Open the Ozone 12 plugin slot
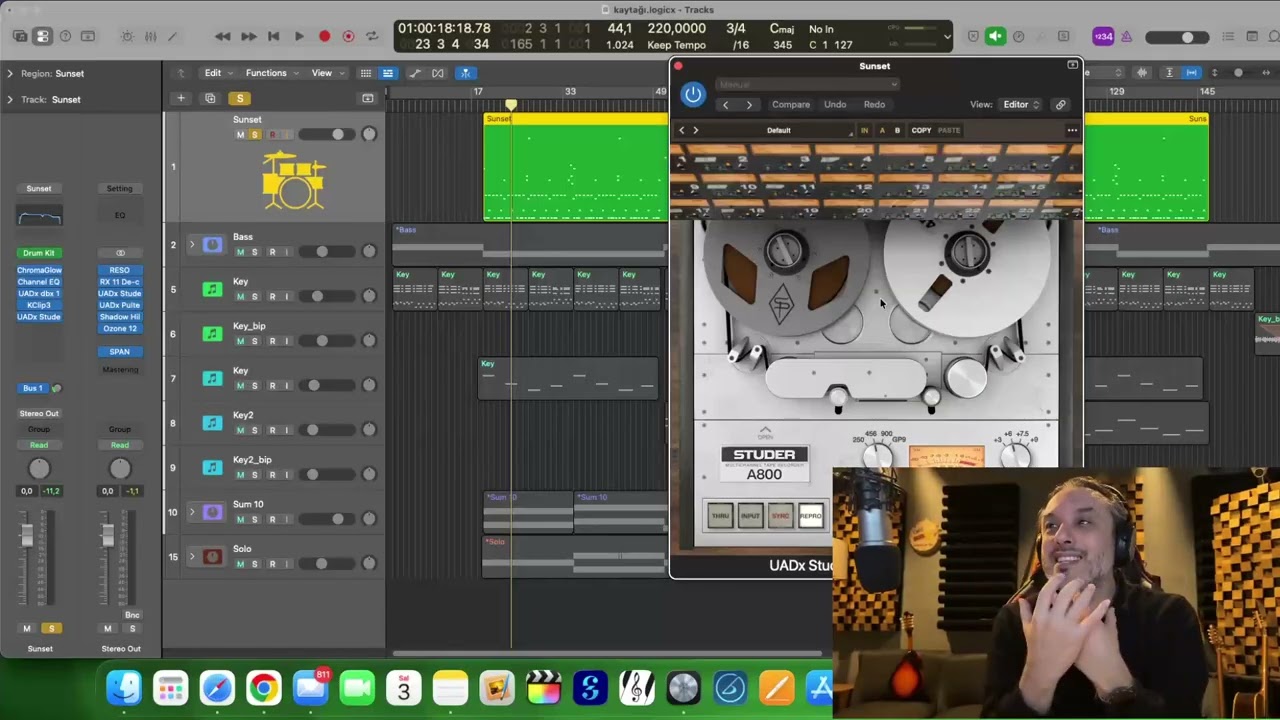This screenshot has height=720, width=1280. (120, 328)
